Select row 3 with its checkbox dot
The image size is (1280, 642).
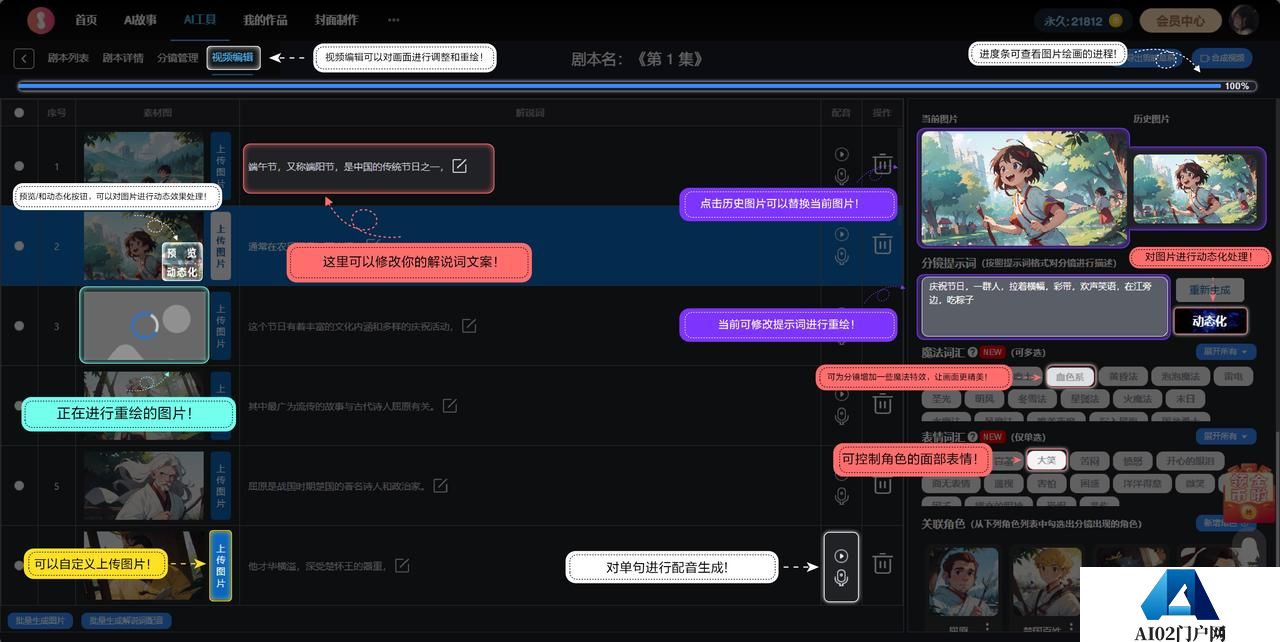pos(19,326)
